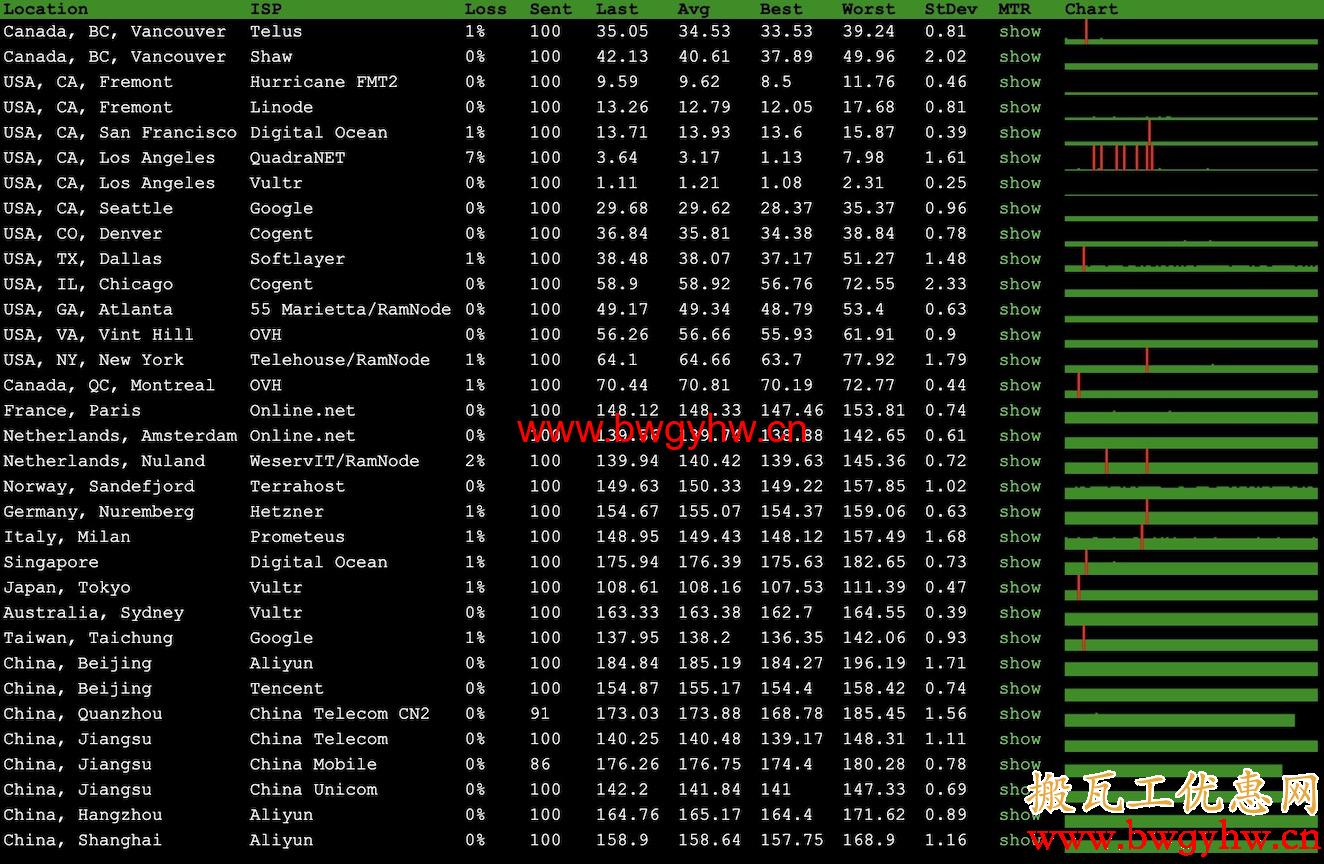
Task: Show MTR for Google Taichung
Action: click(x=1020, y=637)
